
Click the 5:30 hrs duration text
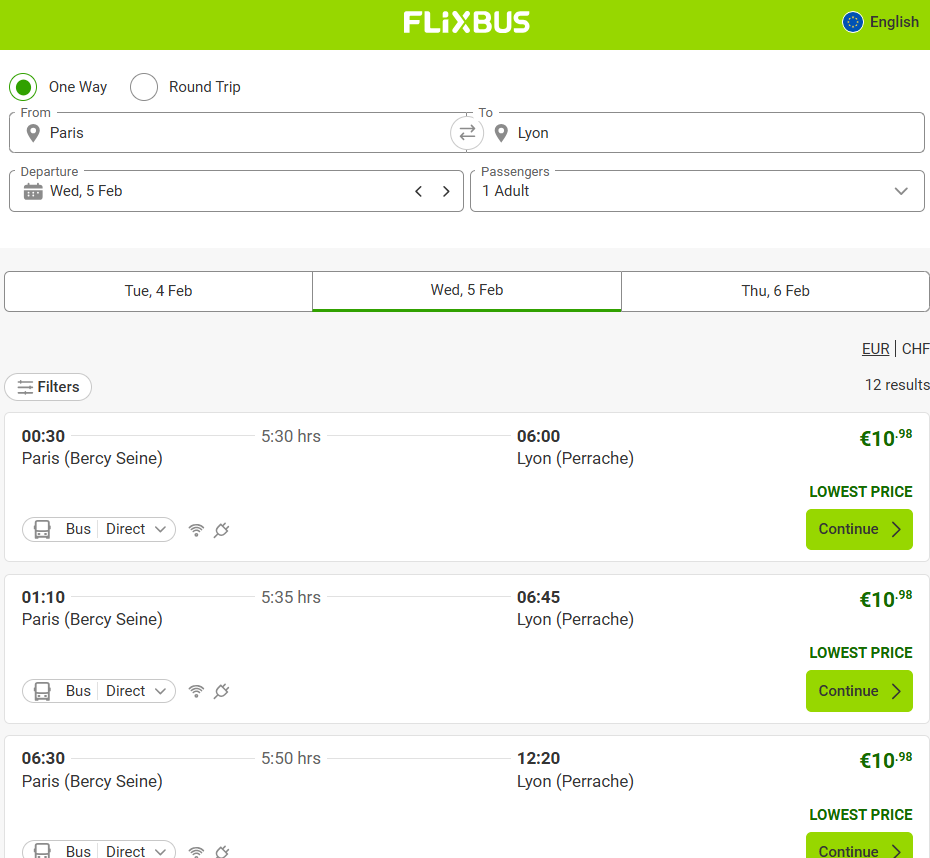pos(291,436)
